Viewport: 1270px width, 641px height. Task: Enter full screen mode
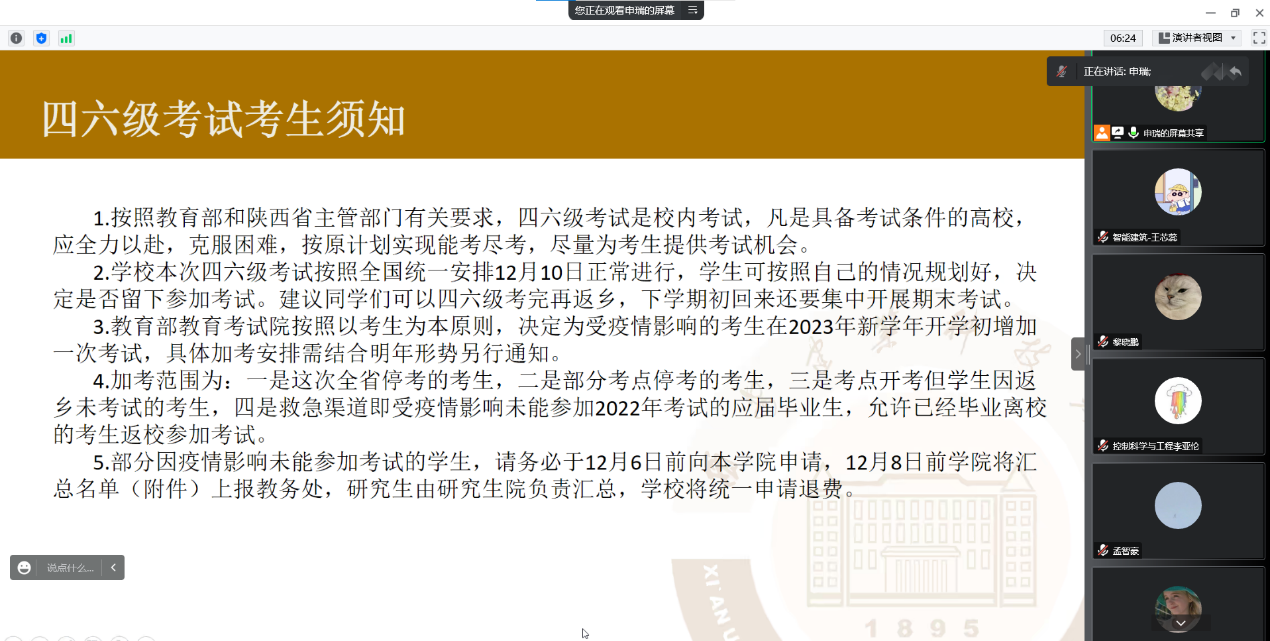[1258, 38]
